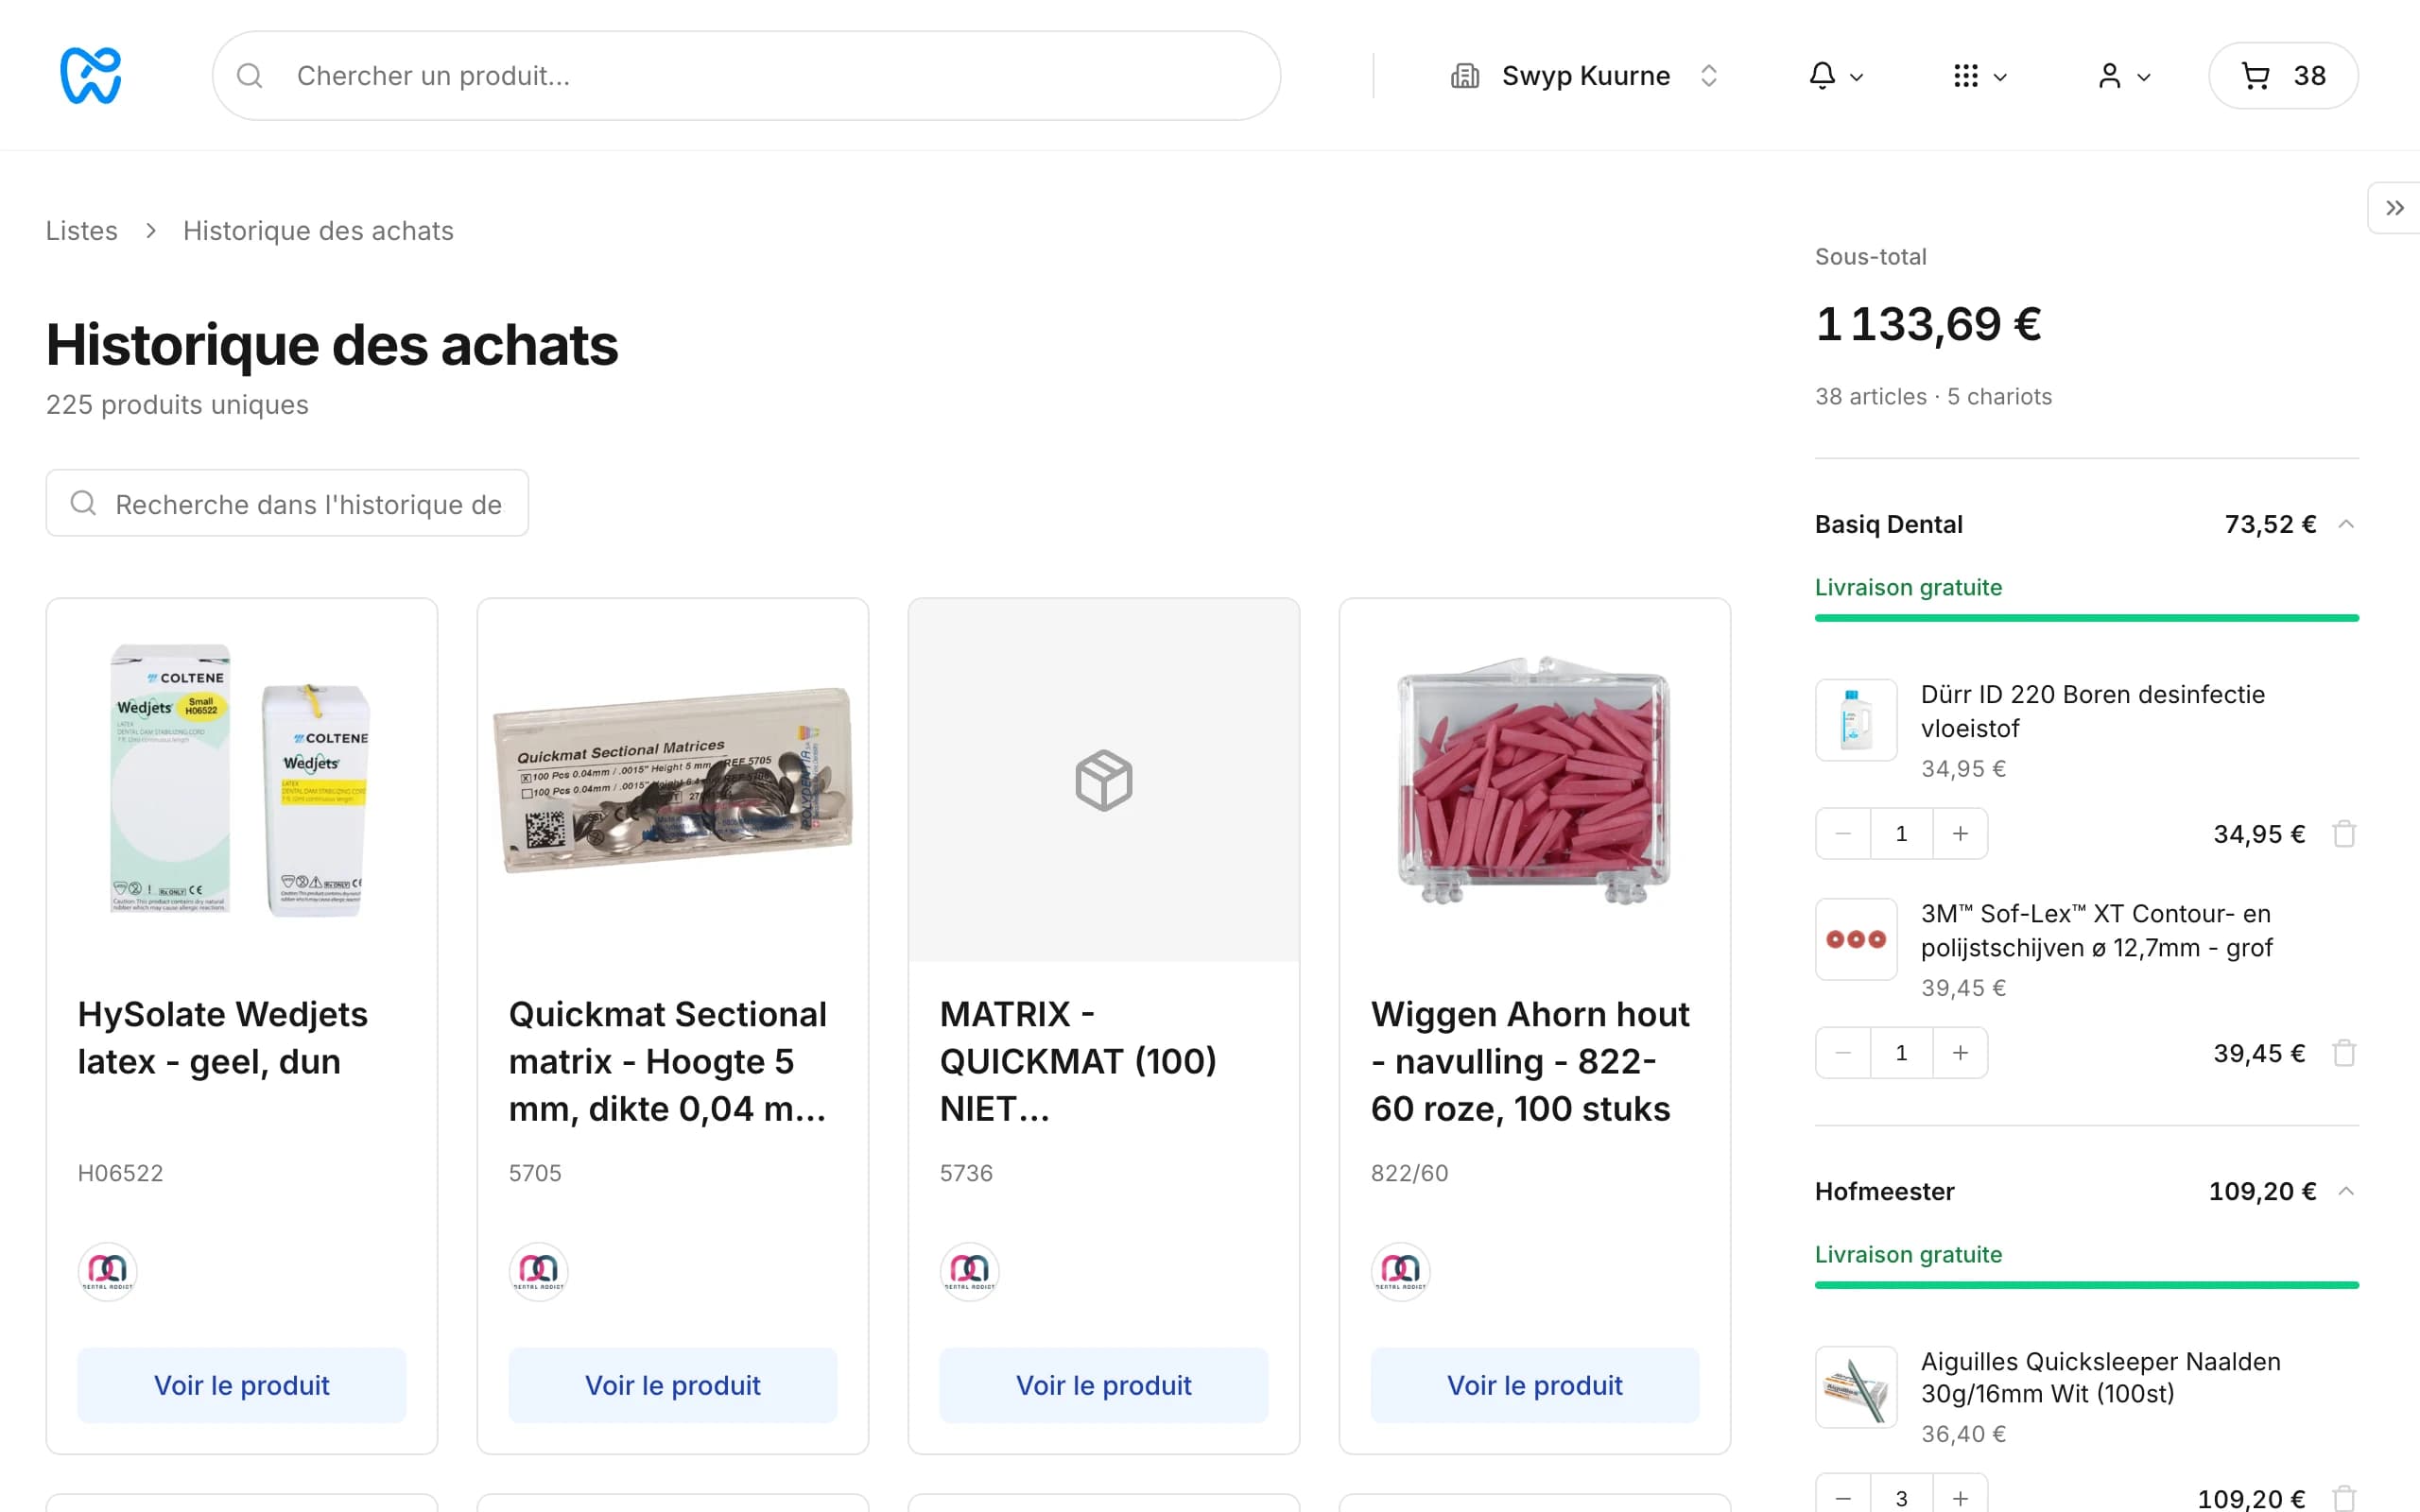Click the Basiq Dental free delivery progress bar
This screenshot has width=2420, height=1512.
2087,618
